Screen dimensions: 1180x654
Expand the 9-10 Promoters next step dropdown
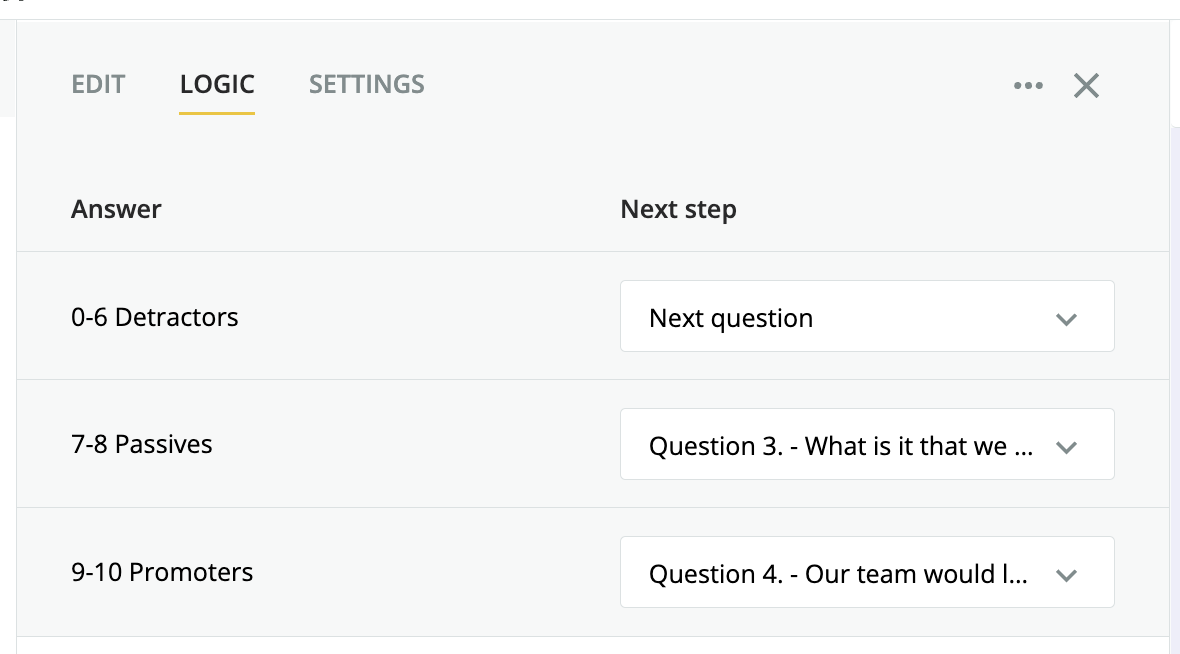(x=866, y=572)
